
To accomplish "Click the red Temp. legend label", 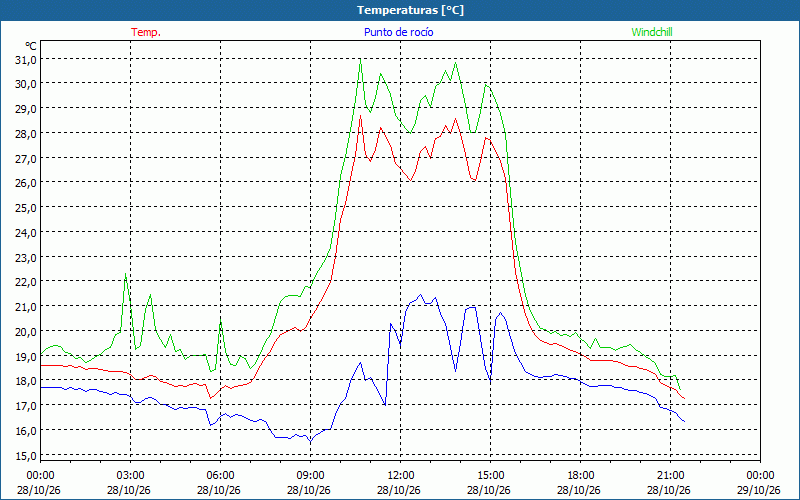I will click(146, 32).
